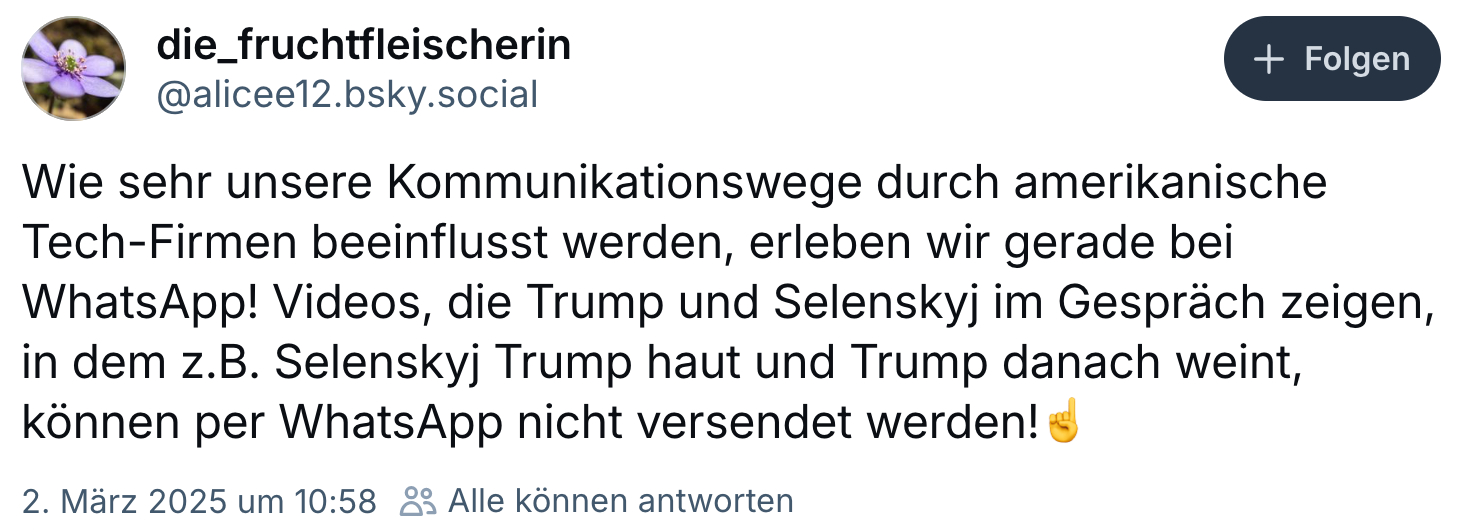1474x530 pixels.
Task: Click the pointing-up finger emoji
Action: pyautogui.click(x=1062, y=424)
